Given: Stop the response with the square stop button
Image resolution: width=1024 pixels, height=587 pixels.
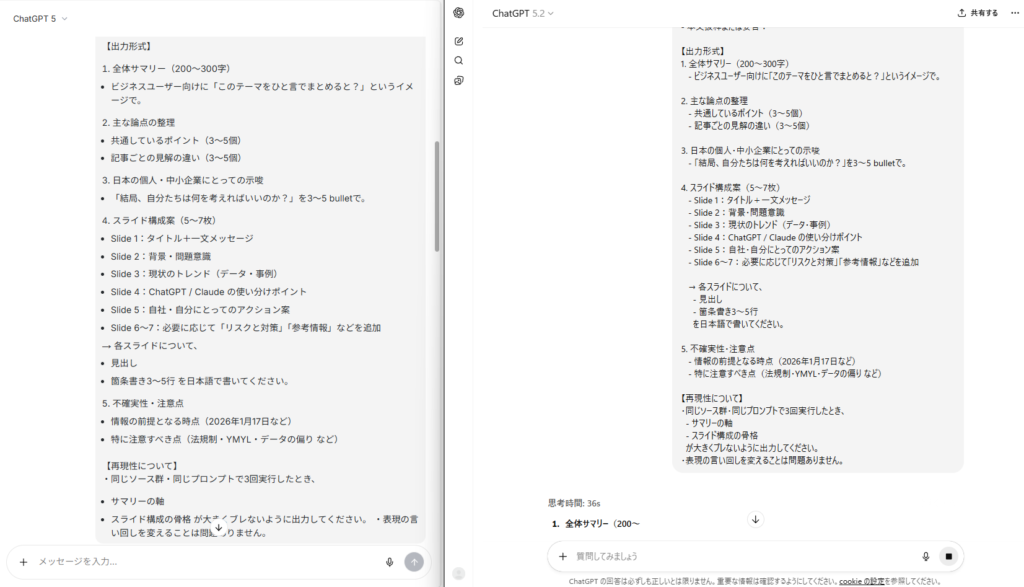Looking at the screenshot, I should [x=949, y=556].
